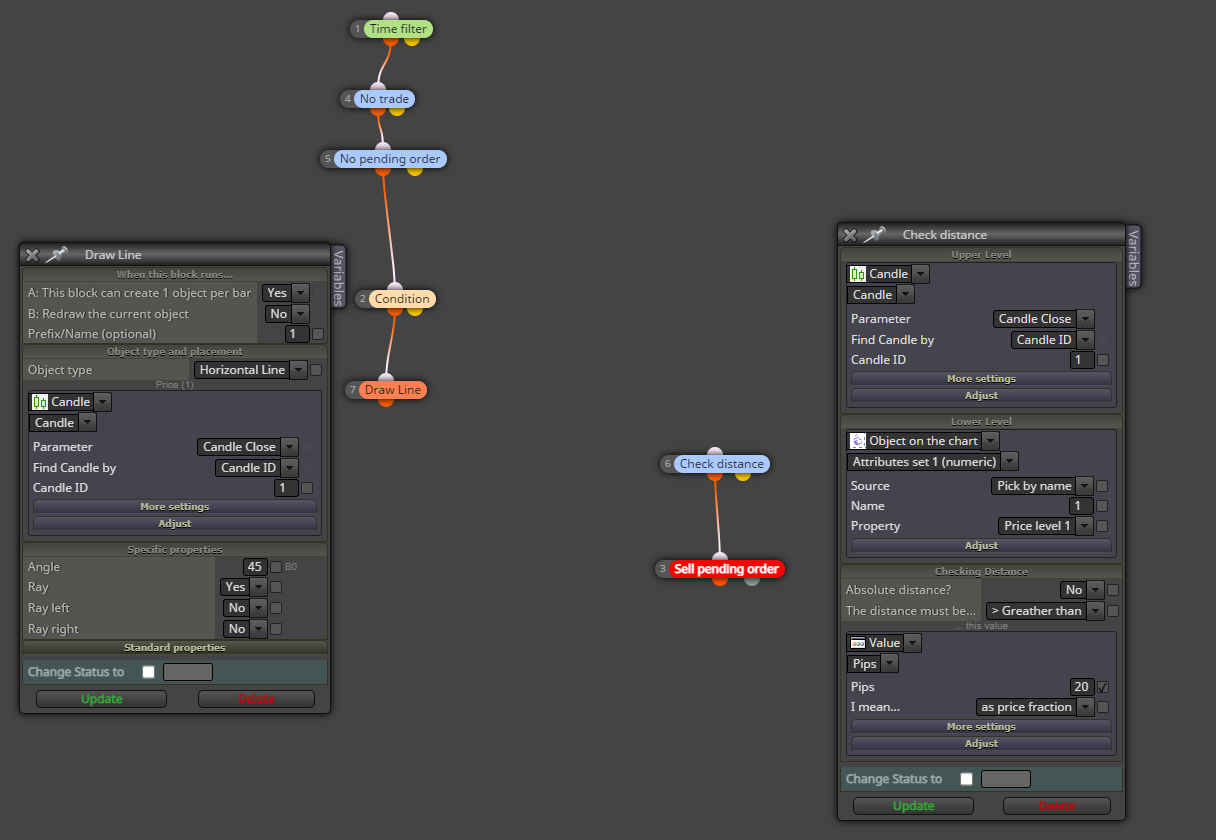Viewport: 1220px width, 840px height.
Task: Click Delete button in Check distance panel
Action: pyautogui.click(x=1057, y=806)
